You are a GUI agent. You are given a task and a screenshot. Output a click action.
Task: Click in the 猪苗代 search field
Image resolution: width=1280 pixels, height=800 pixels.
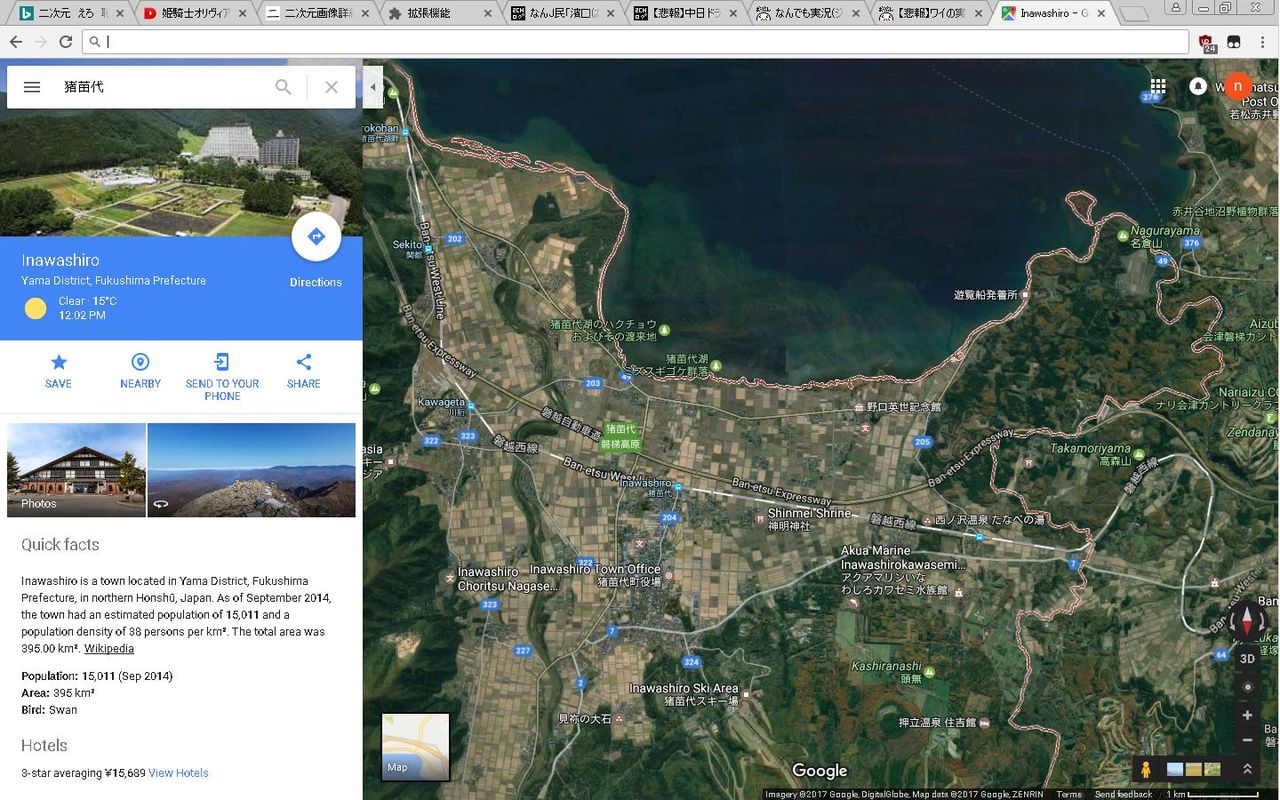(160, 87)
